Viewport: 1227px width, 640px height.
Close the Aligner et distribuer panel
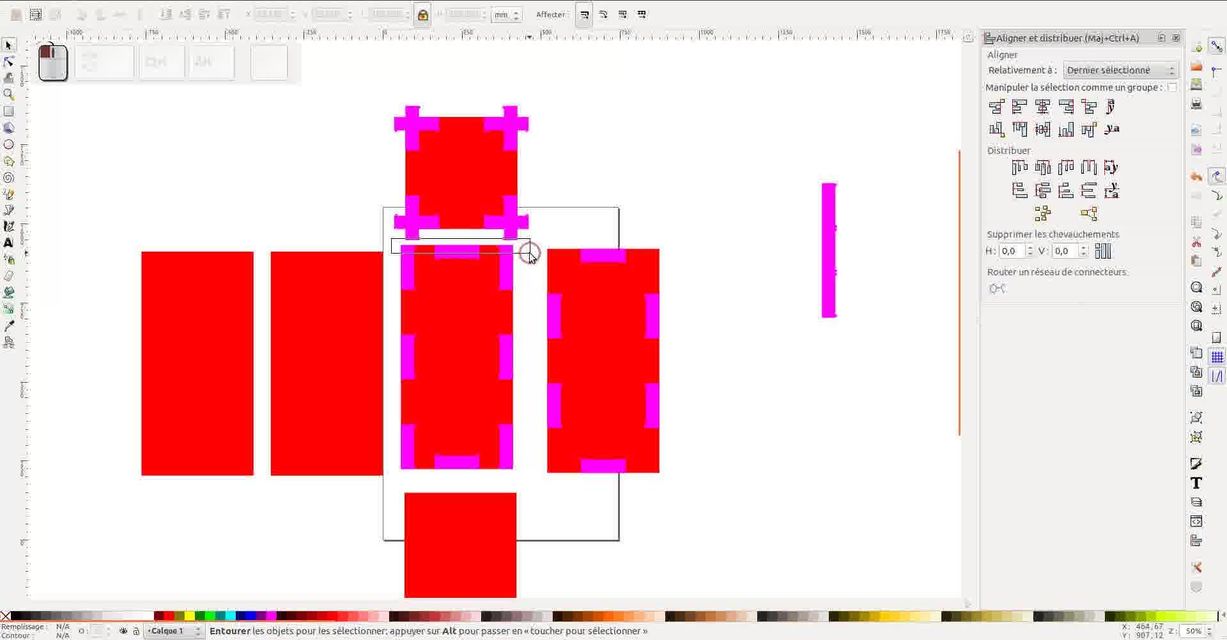pos(1176,38)
